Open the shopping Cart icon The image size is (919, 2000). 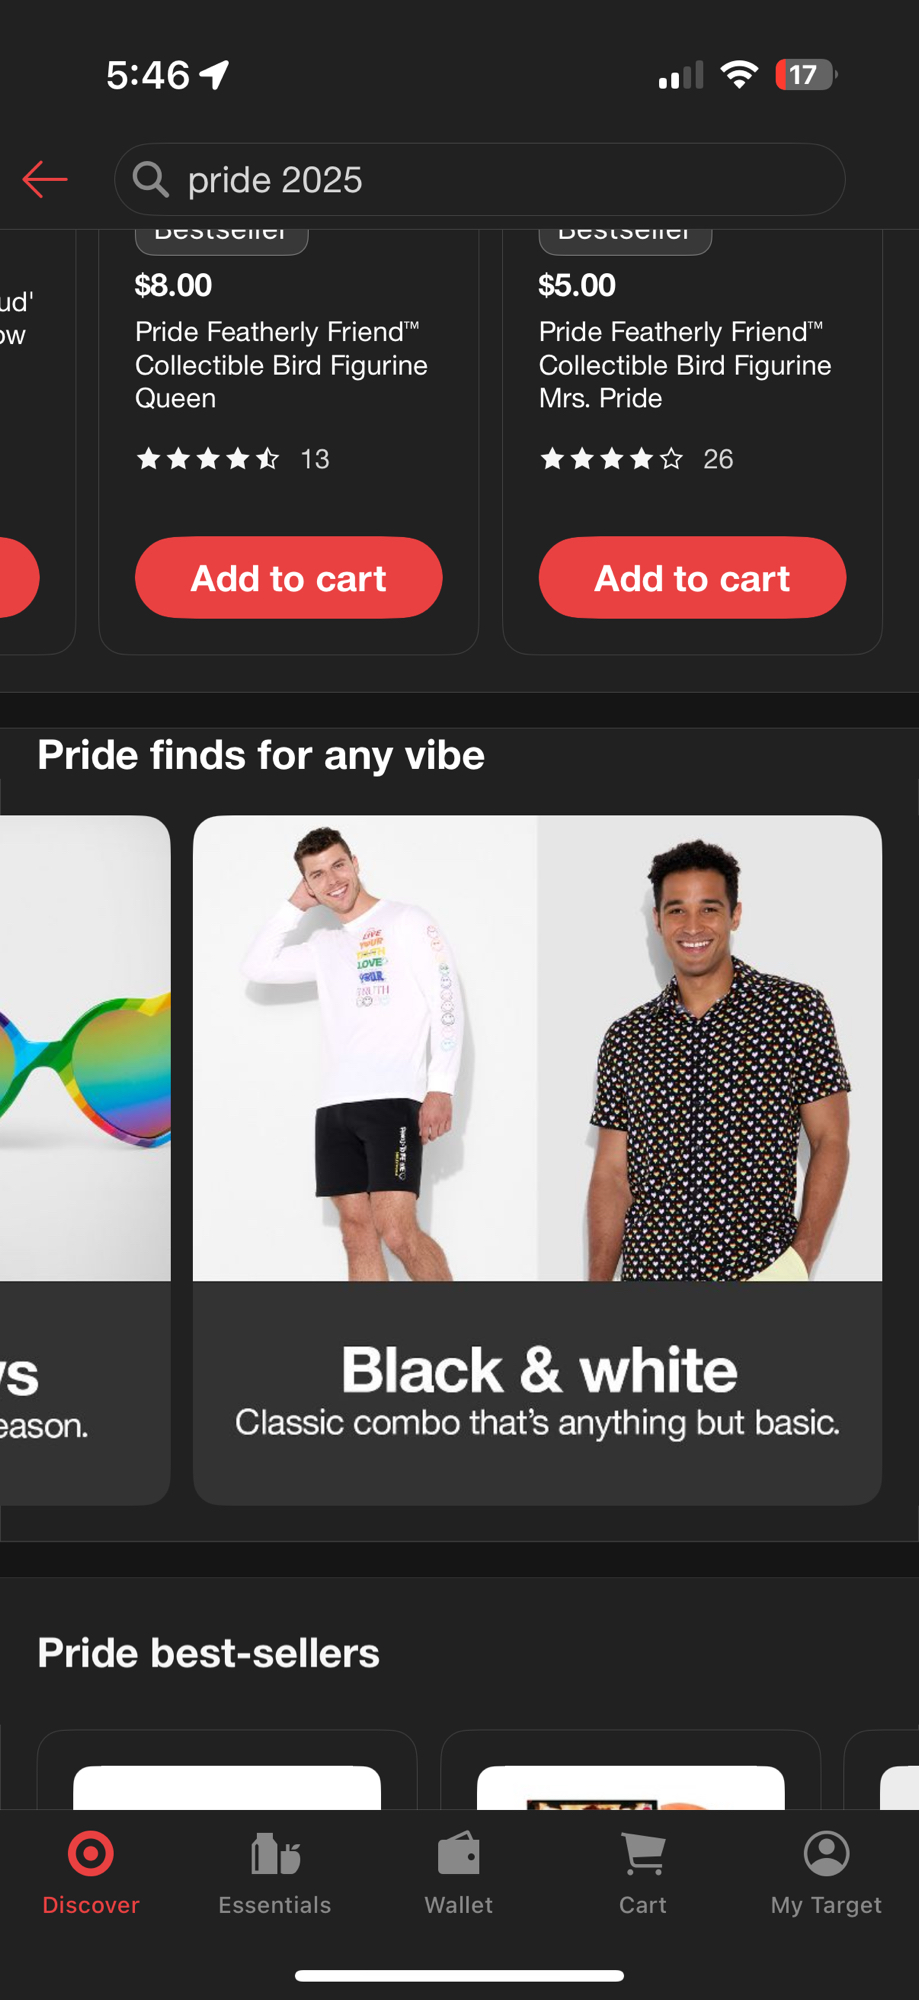[x=643, y=1854]
